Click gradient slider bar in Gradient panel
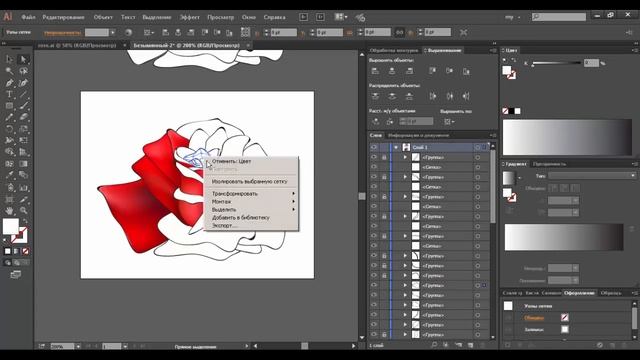The width and height of the screenshot is (640, 360). tap(564, 237)
